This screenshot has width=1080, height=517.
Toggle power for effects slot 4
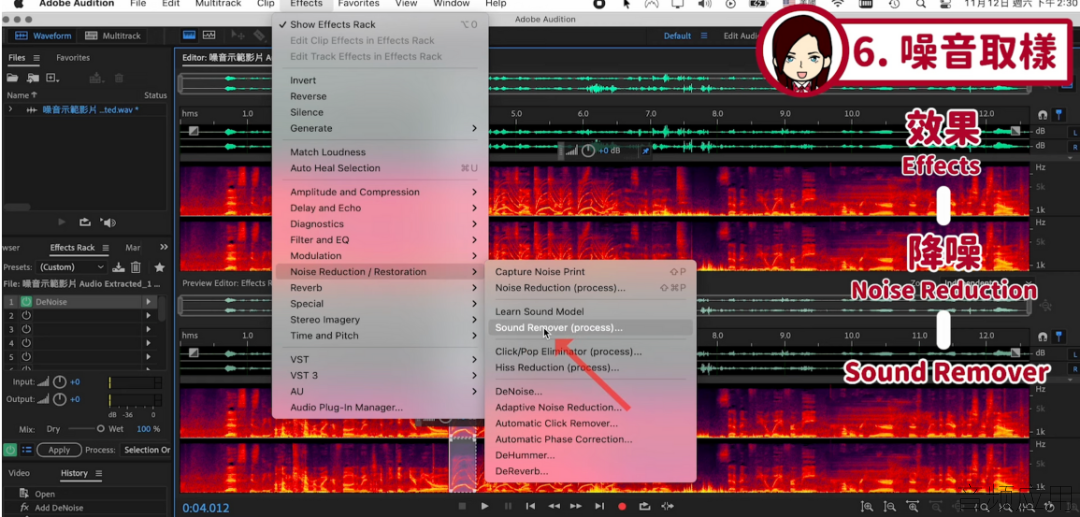(26, 343)
